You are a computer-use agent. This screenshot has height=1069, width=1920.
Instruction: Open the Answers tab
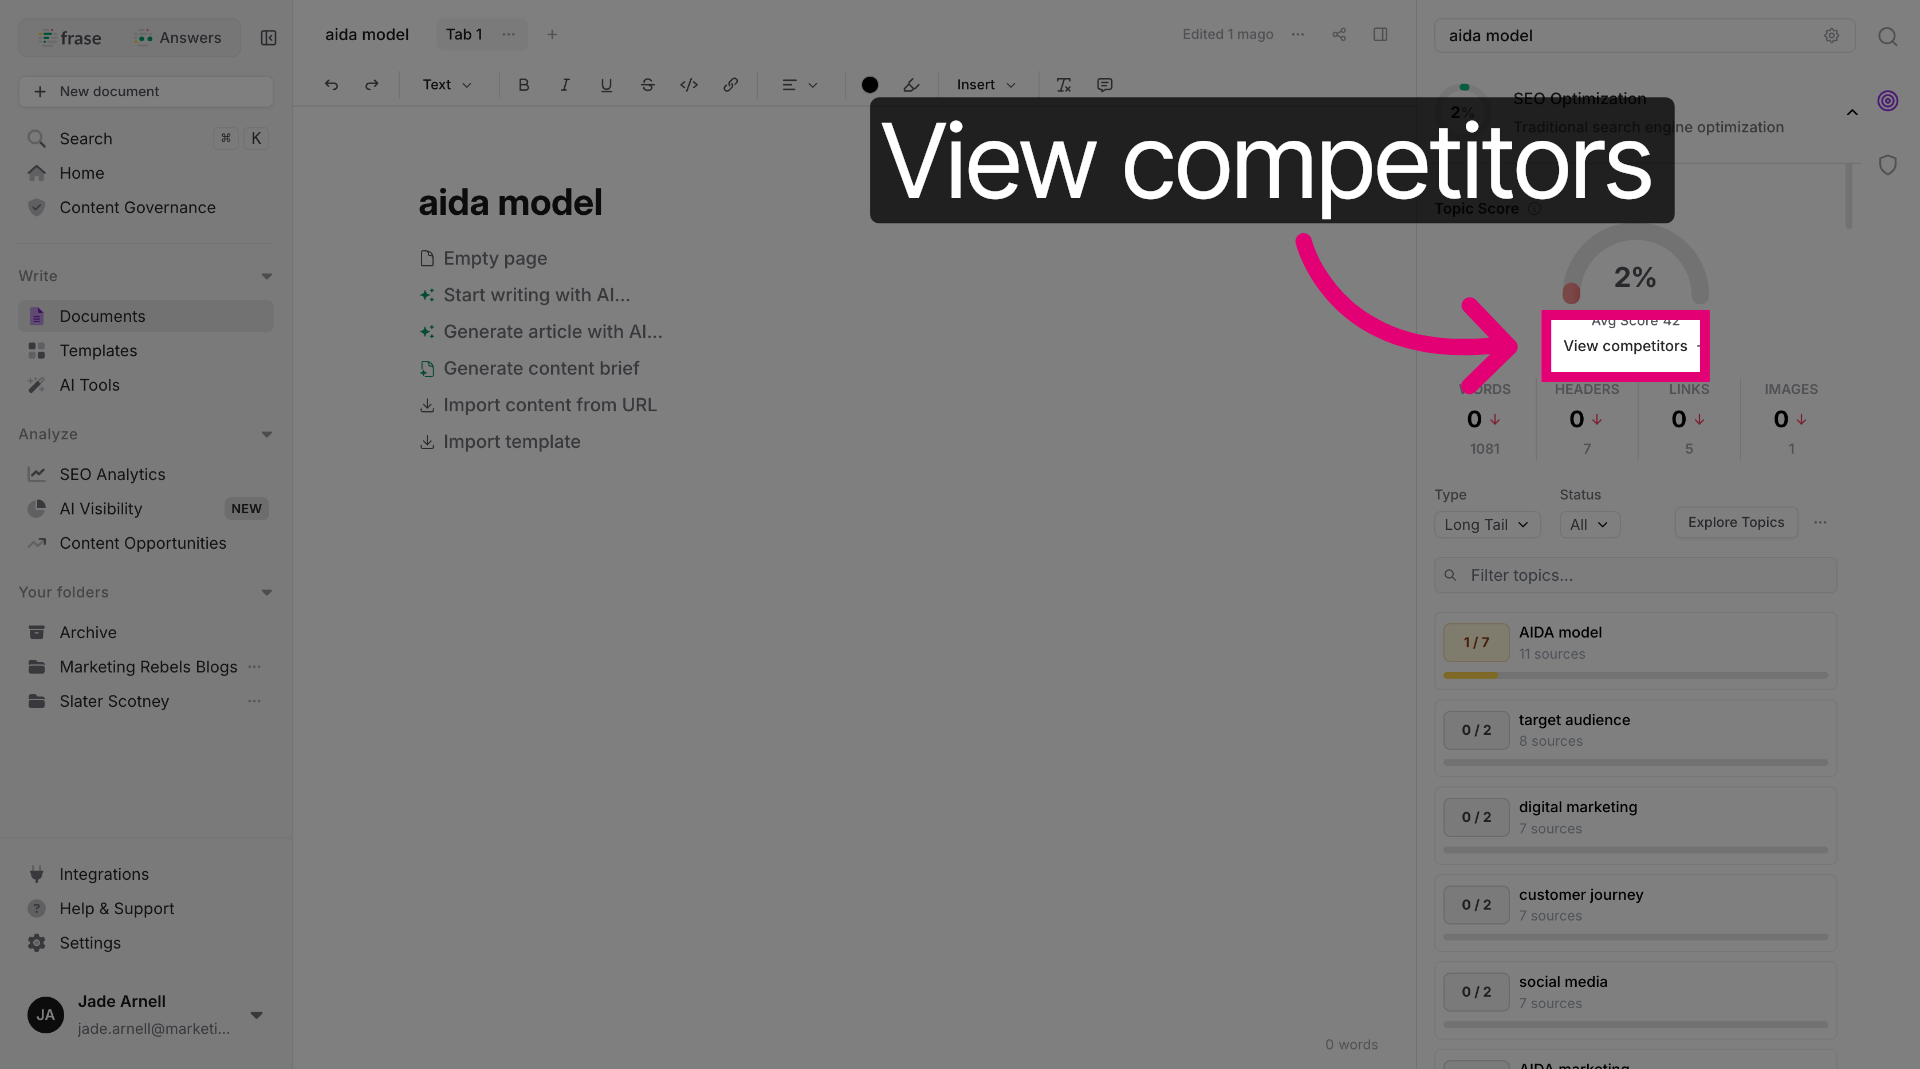(x=179, y=38)
